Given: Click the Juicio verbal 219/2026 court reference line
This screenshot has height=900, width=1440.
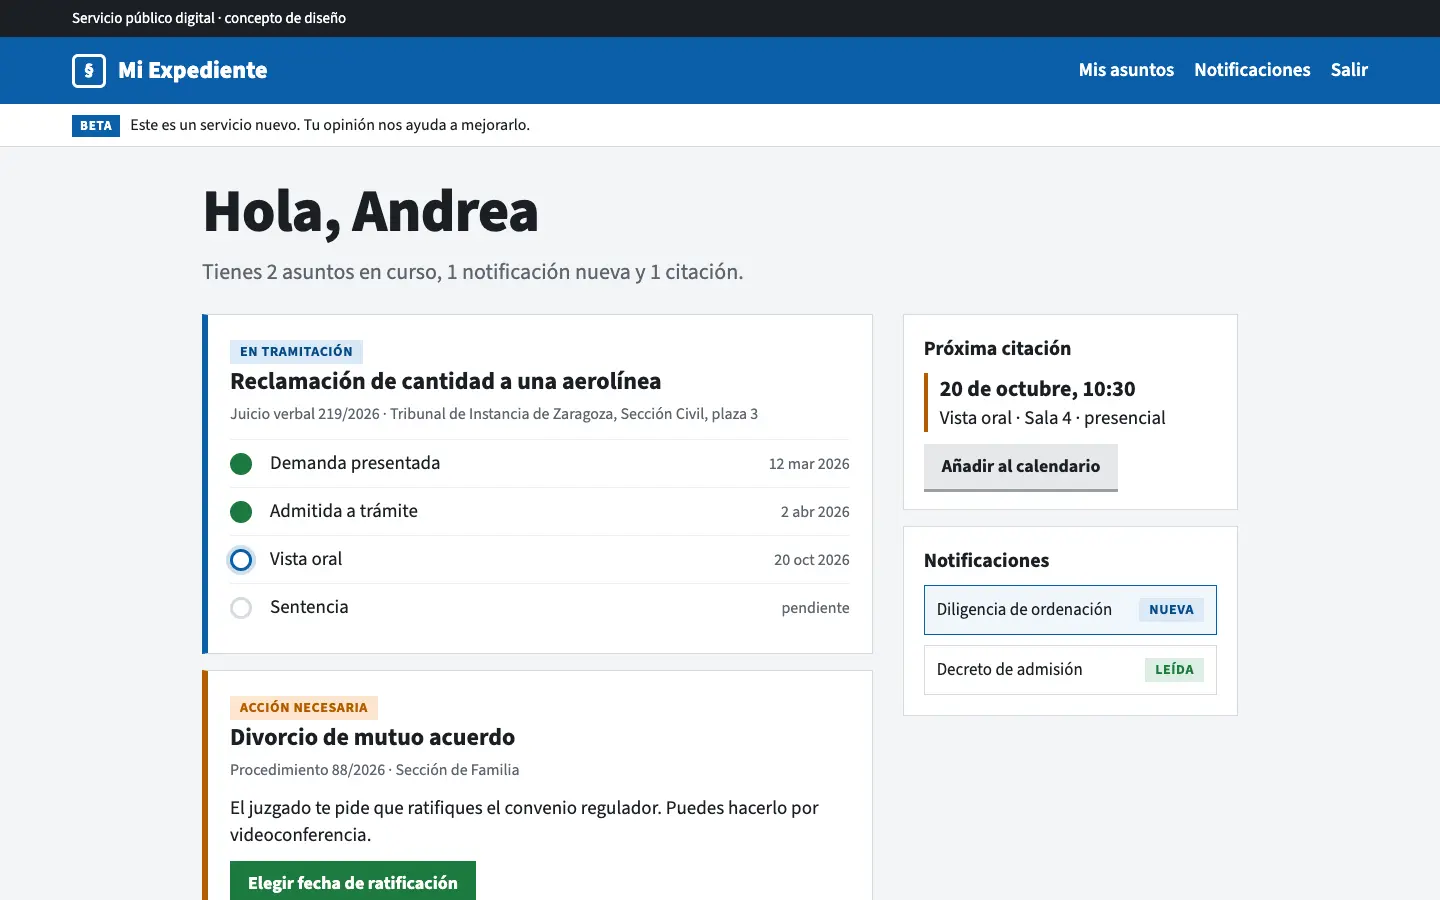Looking at the screenshot, I should click(494, 414).
